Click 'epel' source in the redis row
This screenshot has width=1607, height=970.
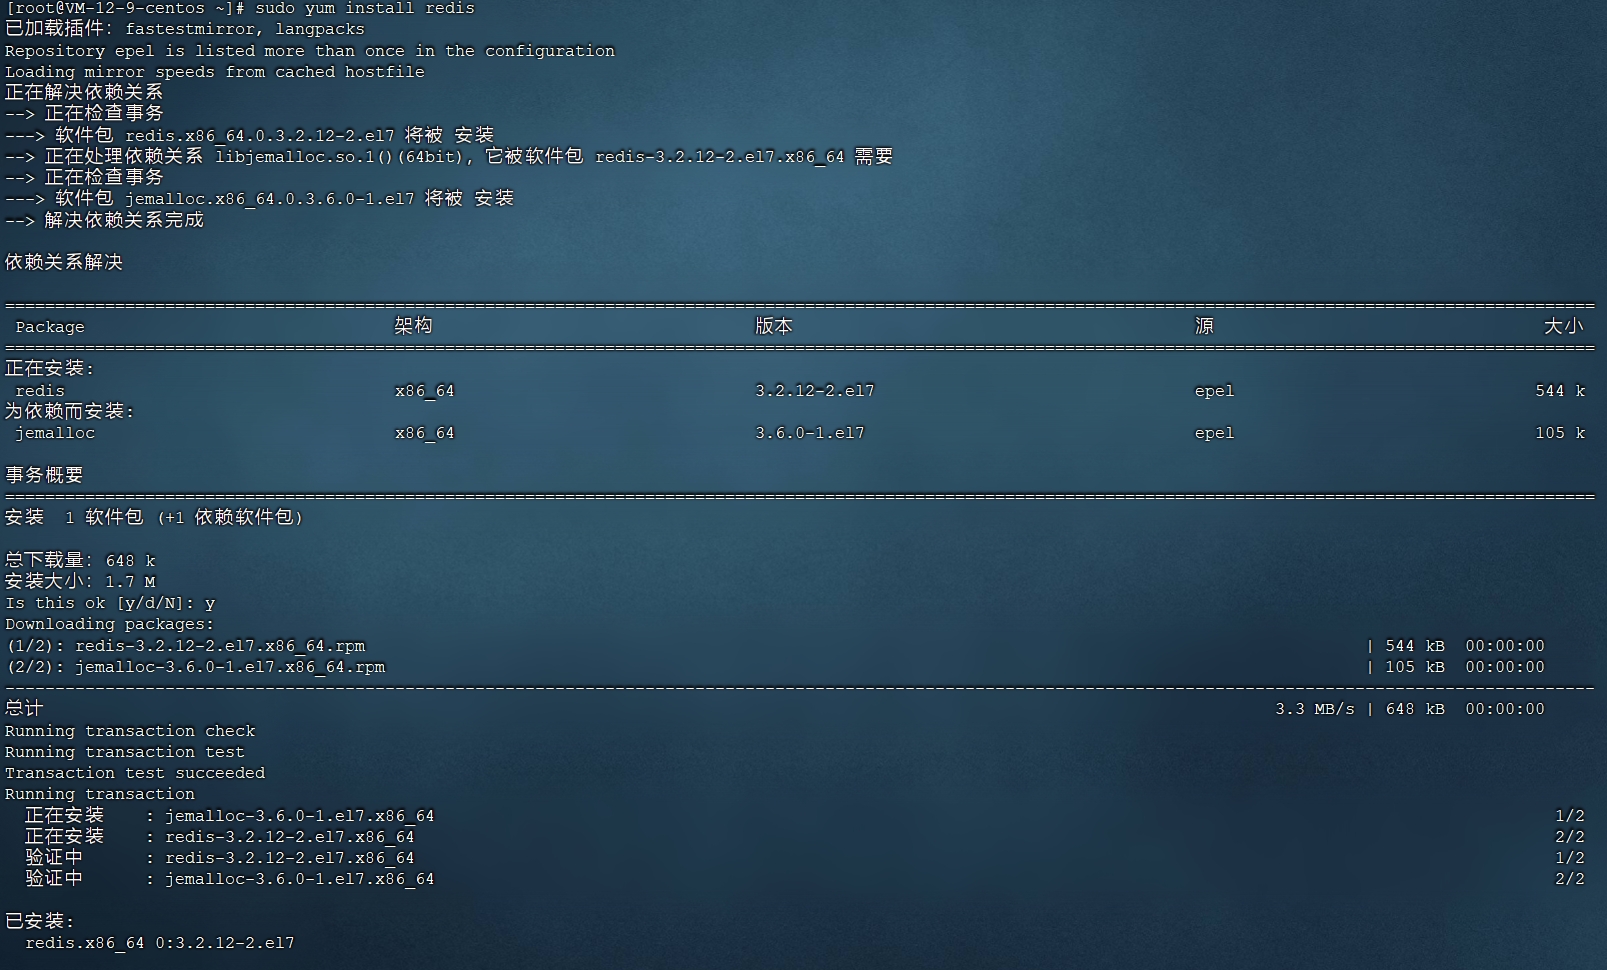(1215, 391)
